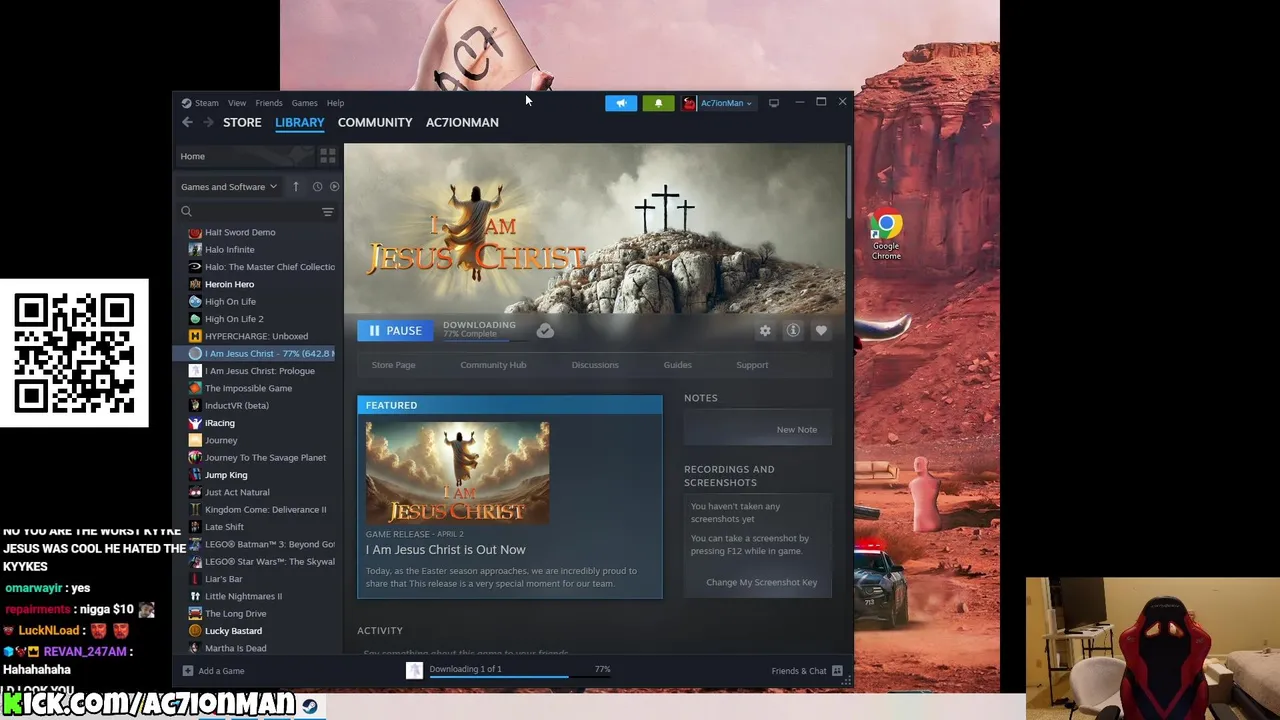
Task: Select 'High On Life 2' in the list
Action: tap(234, 319)
